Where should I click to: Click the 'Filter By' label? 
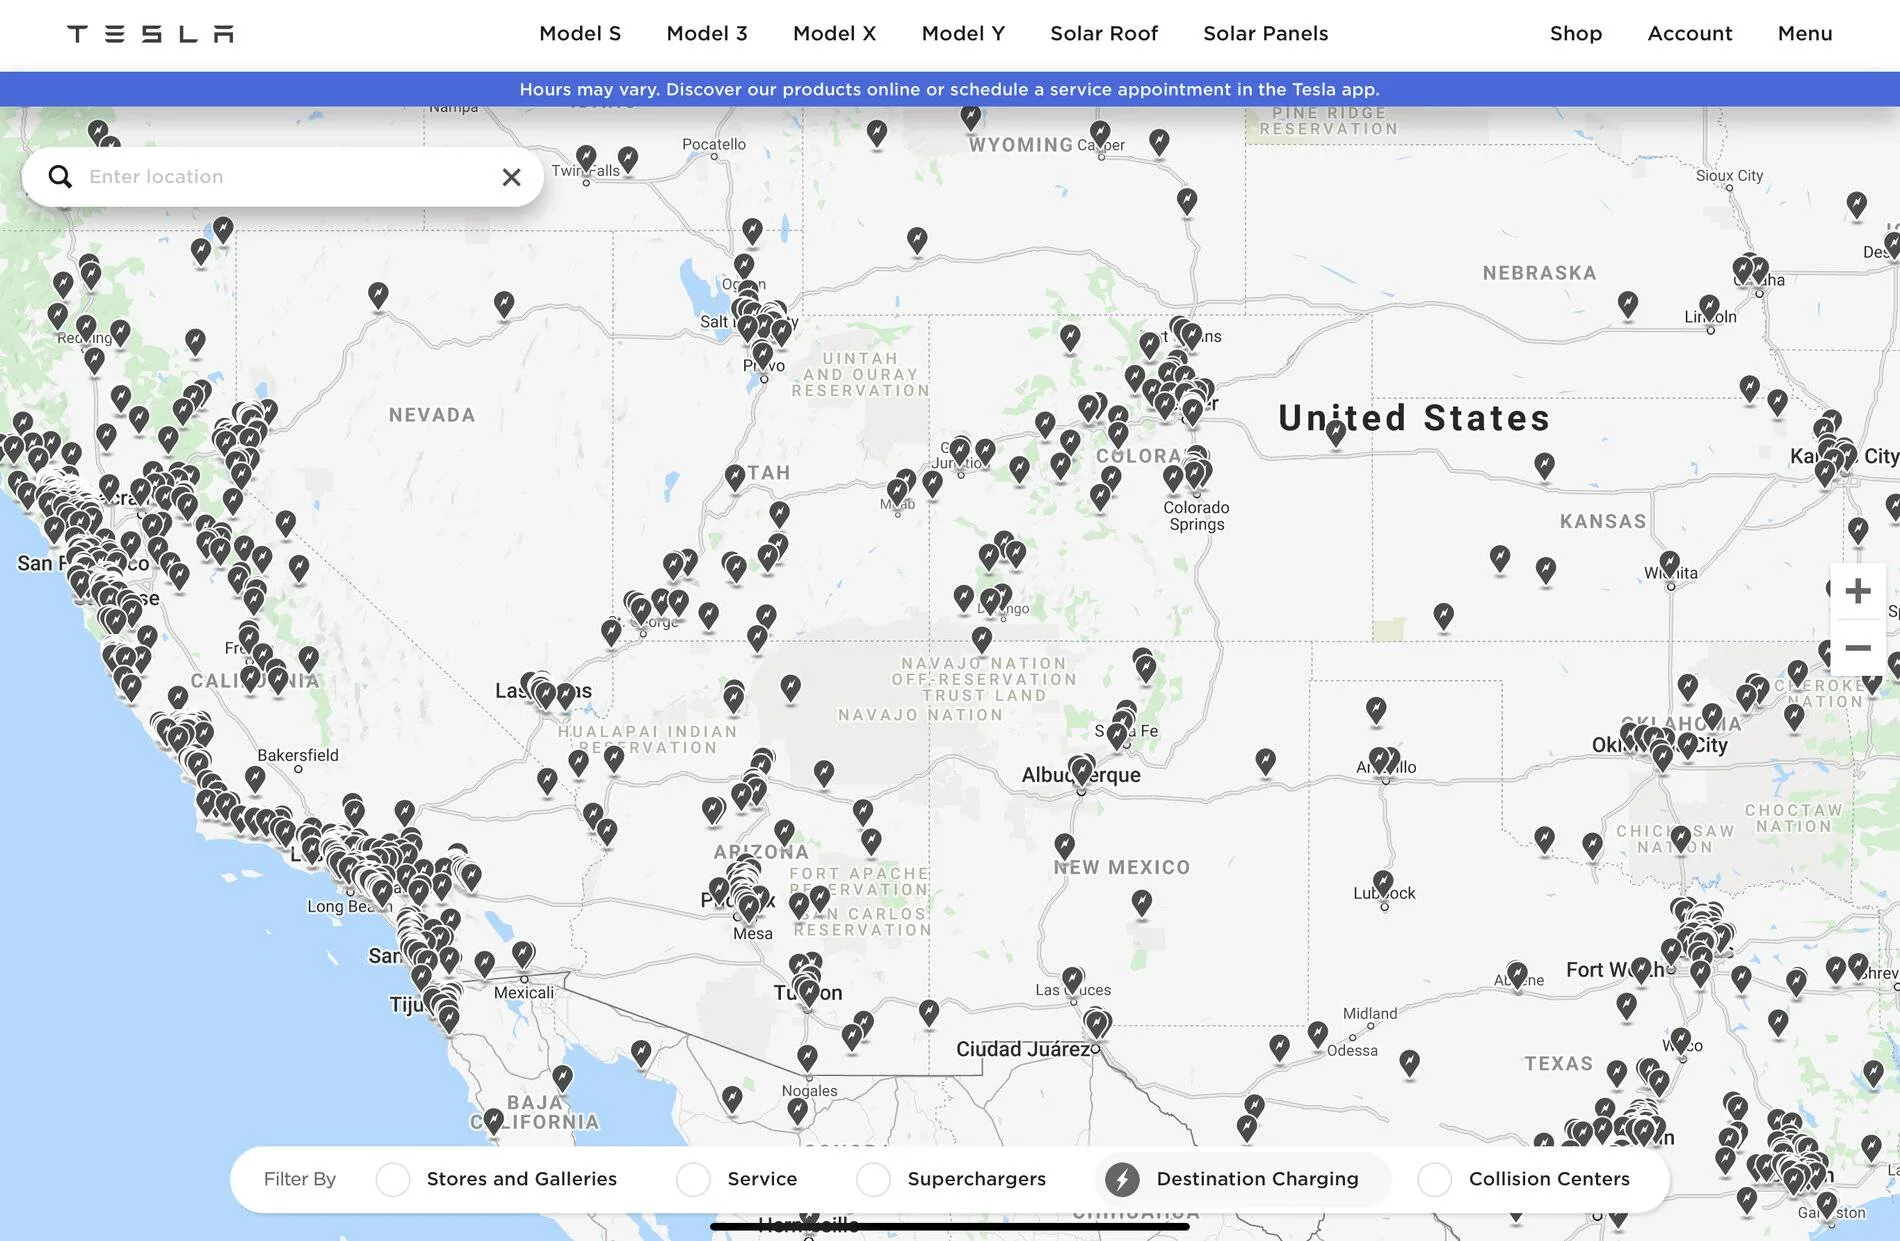coord(300,1179)
